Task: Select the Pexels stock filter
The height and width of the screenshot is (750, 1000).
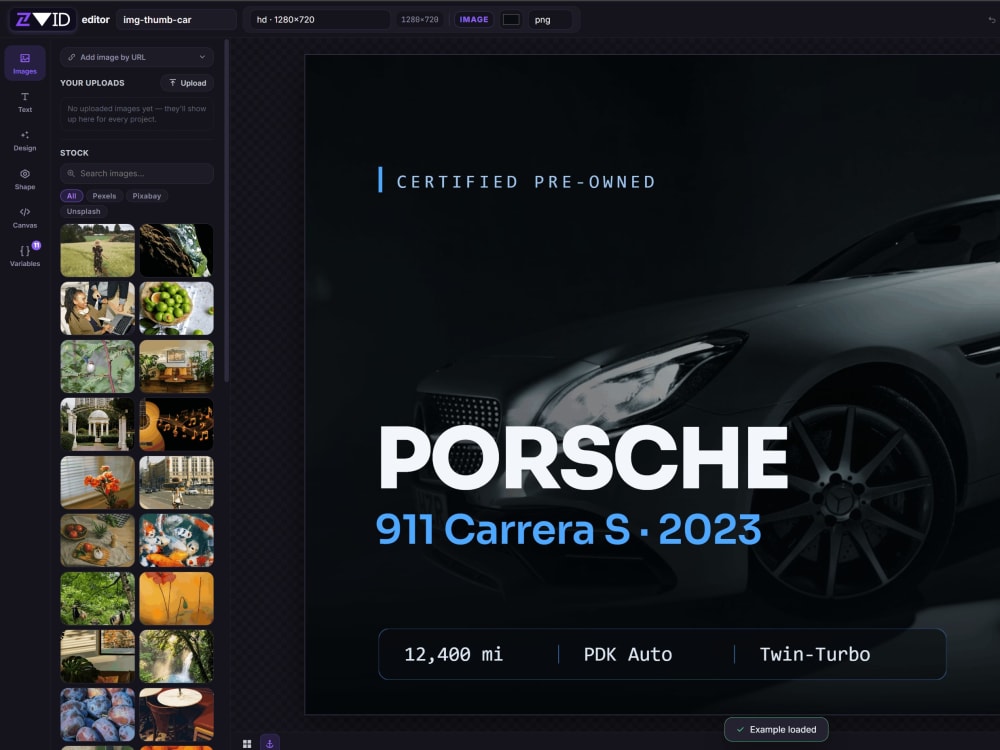Action: click(x=104, y=196)
